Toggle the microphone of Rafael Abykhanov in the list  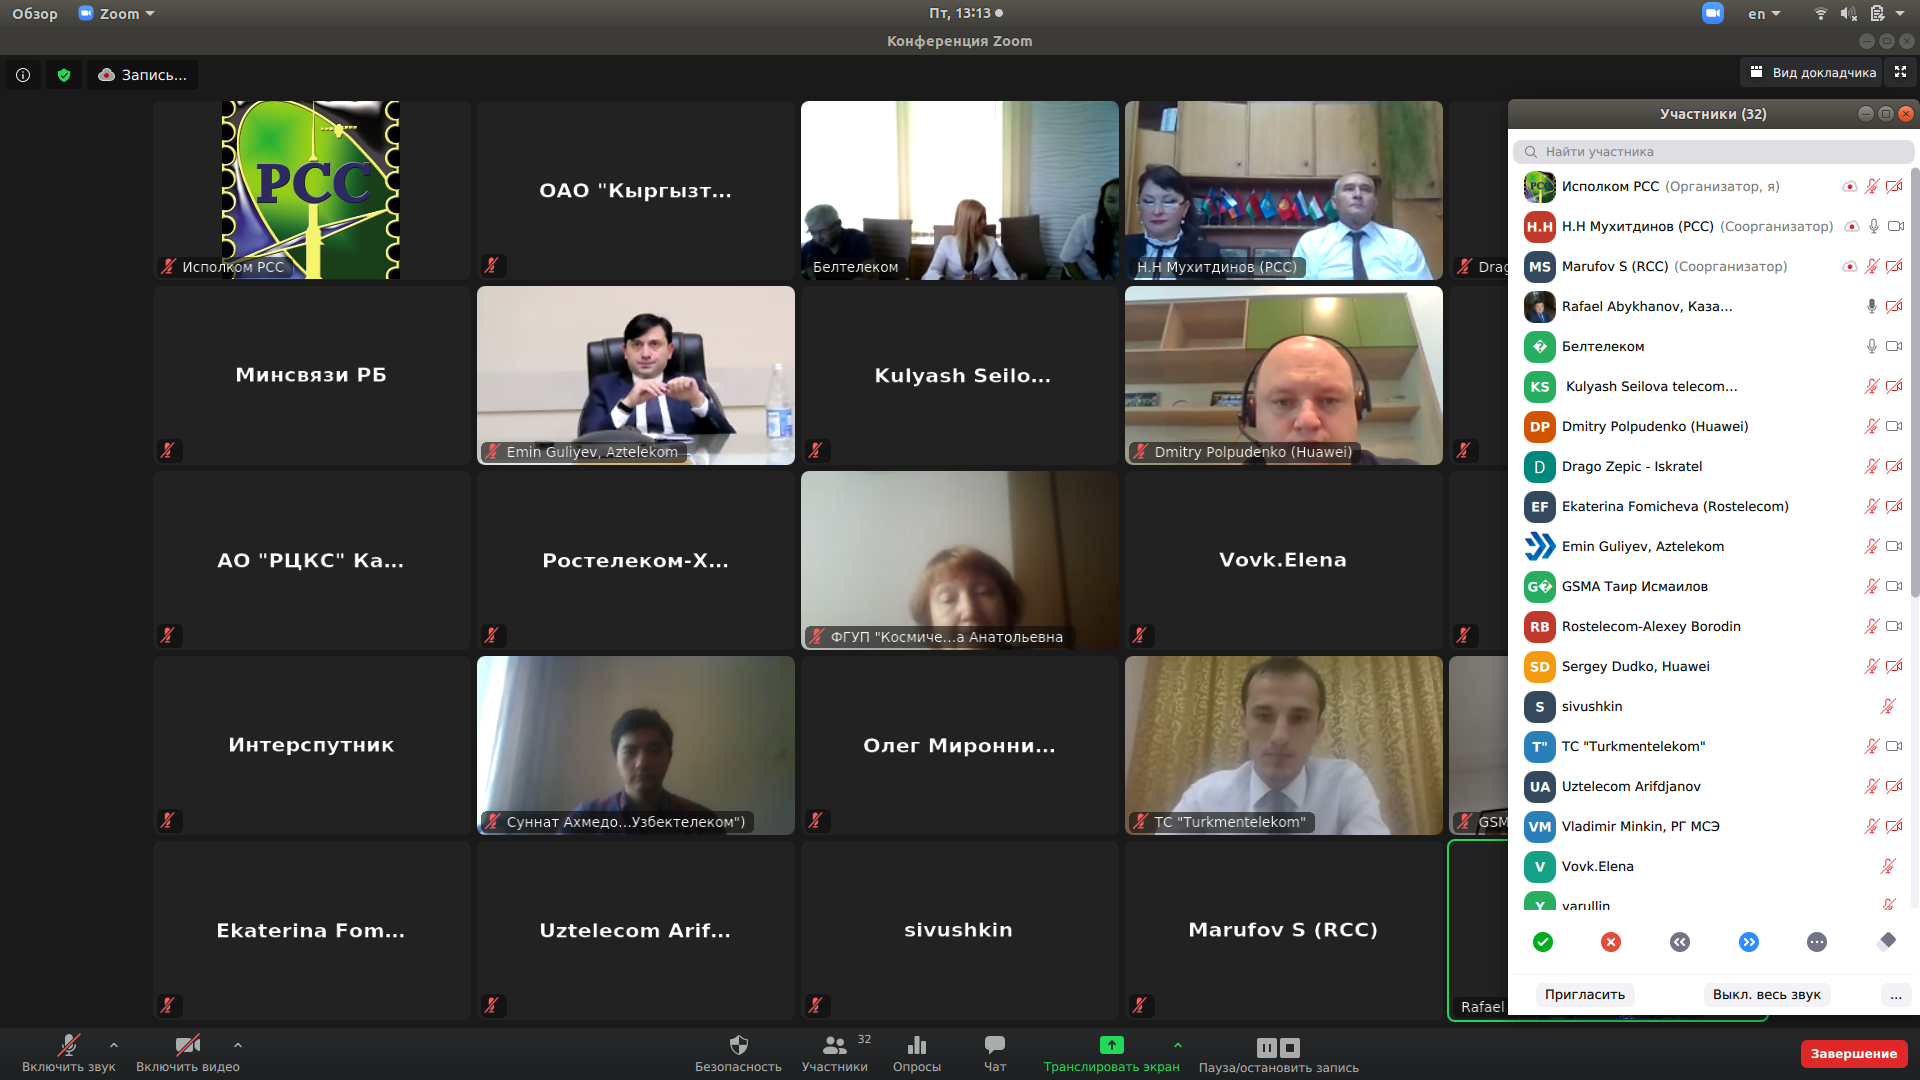click(1871, 306)
